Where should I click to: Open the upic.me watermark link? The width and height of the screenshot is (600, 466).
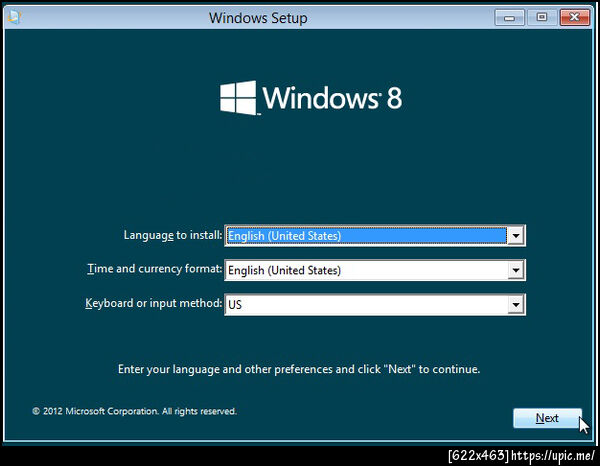coord(553,455)
